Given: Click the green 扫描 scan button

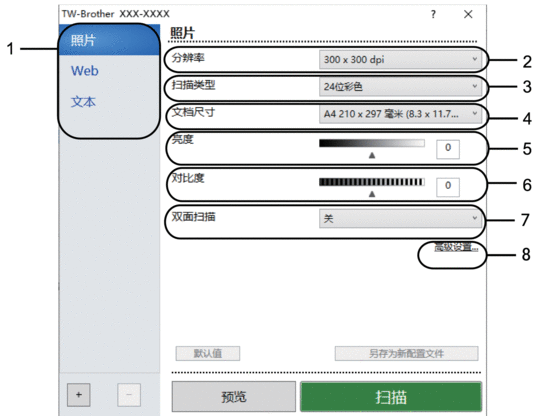Looking at the screenshot, I should coord(391,397).
